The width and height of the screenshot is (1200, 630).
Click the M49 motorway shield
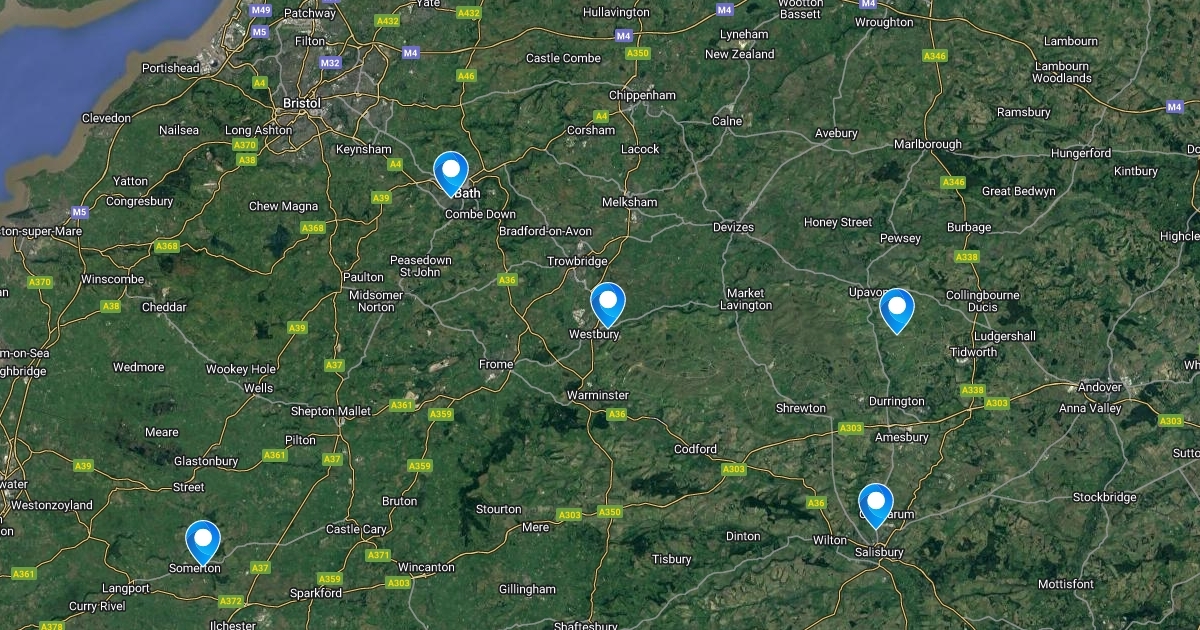coord(261,10)
